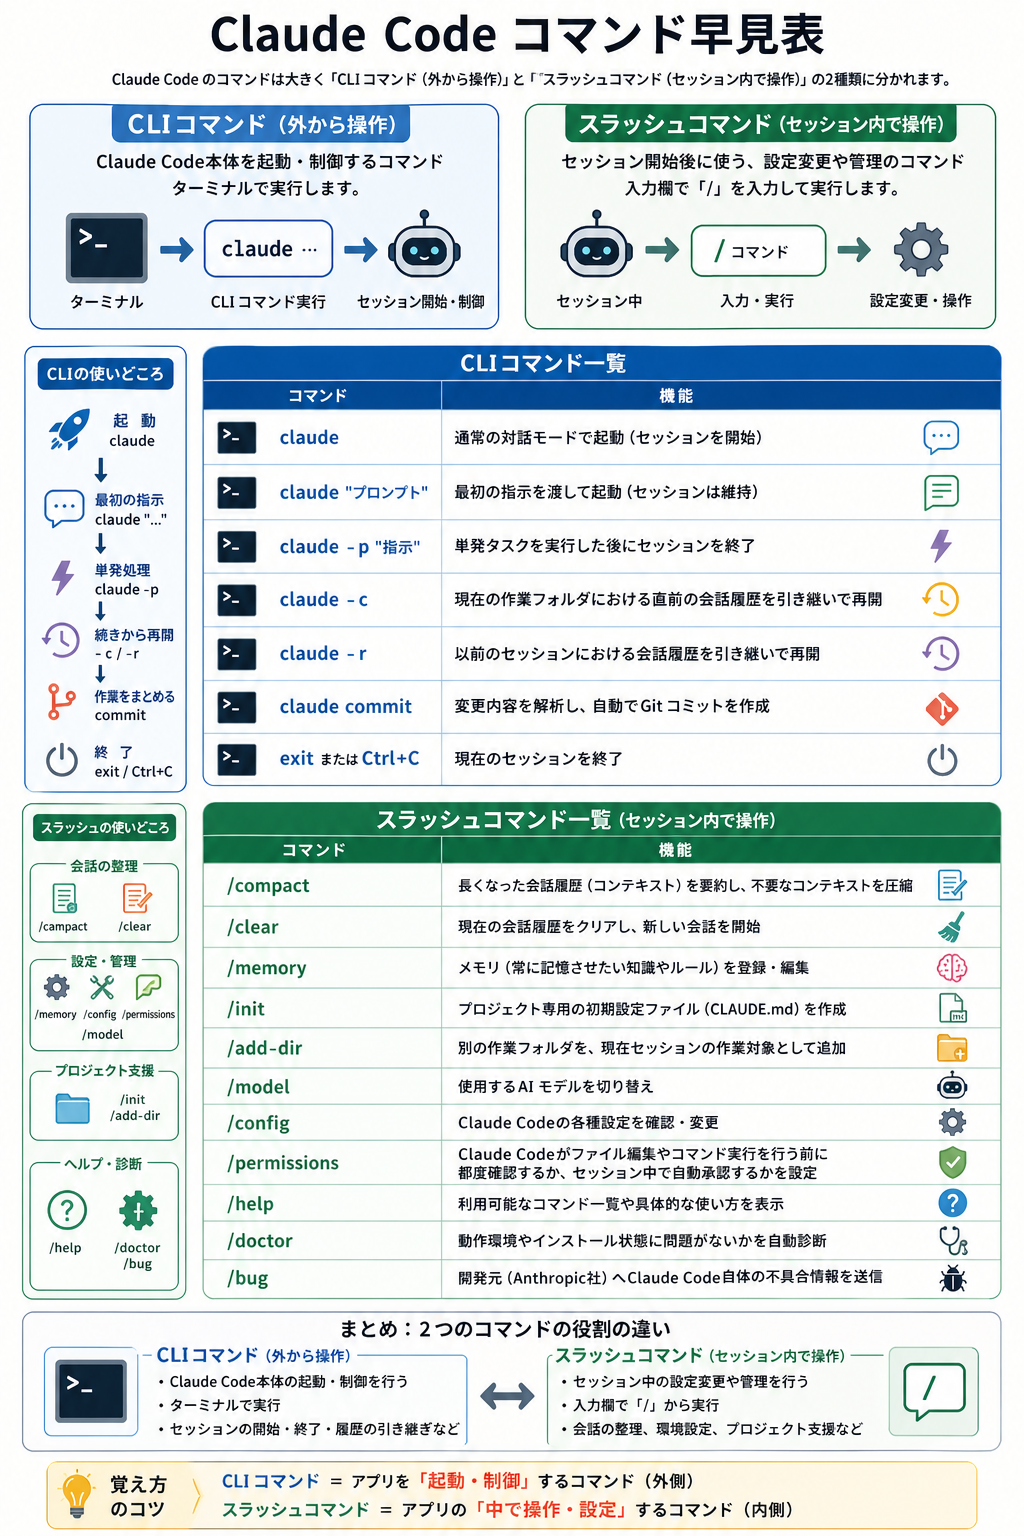Click the purple lightning icon in claude -p row

[x=941, y=546]
